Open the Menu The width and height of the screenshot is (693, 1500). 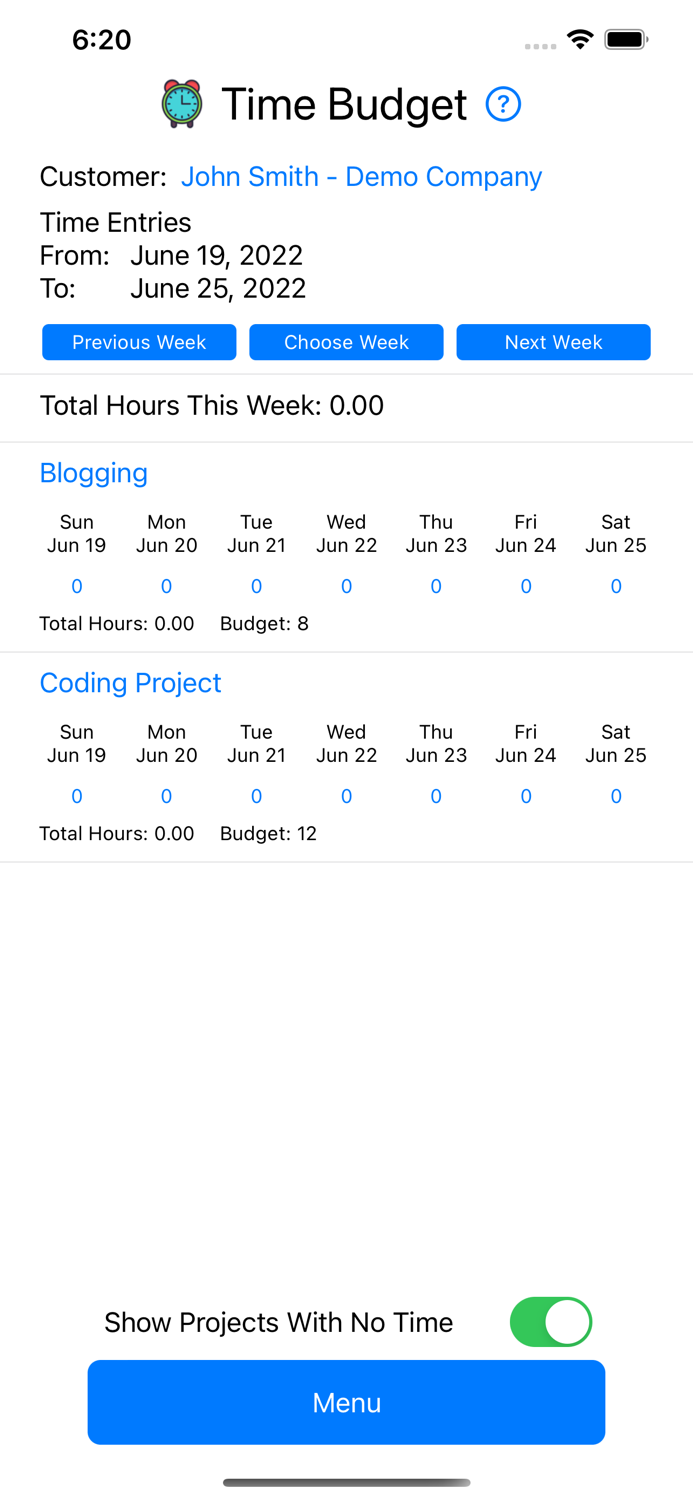pyautogui.click(x=346, y=1402)
